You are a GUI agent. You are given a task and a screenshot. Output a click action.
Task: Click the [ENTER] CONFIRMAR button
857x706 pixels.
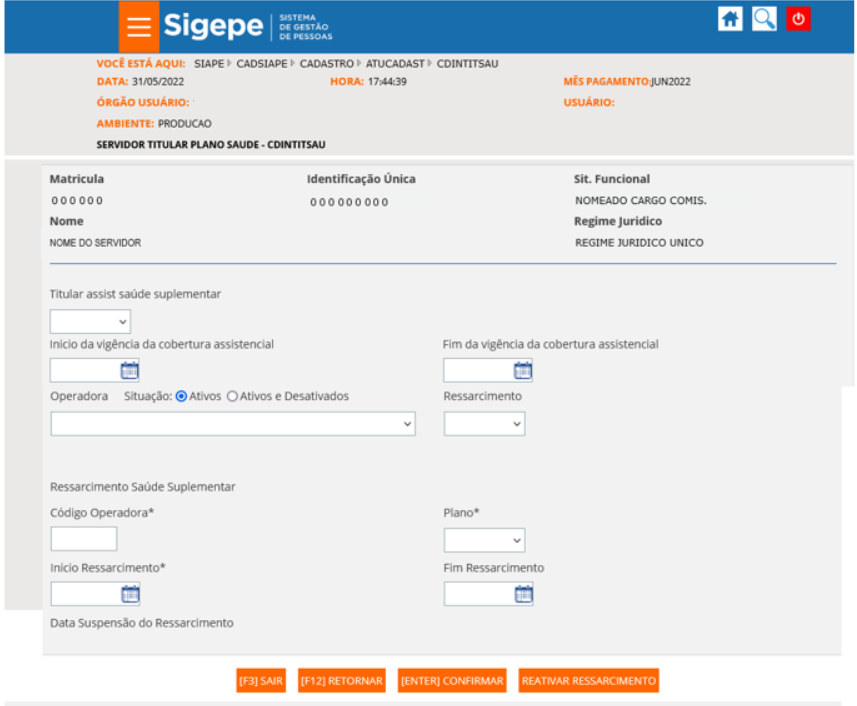(452, 681)
